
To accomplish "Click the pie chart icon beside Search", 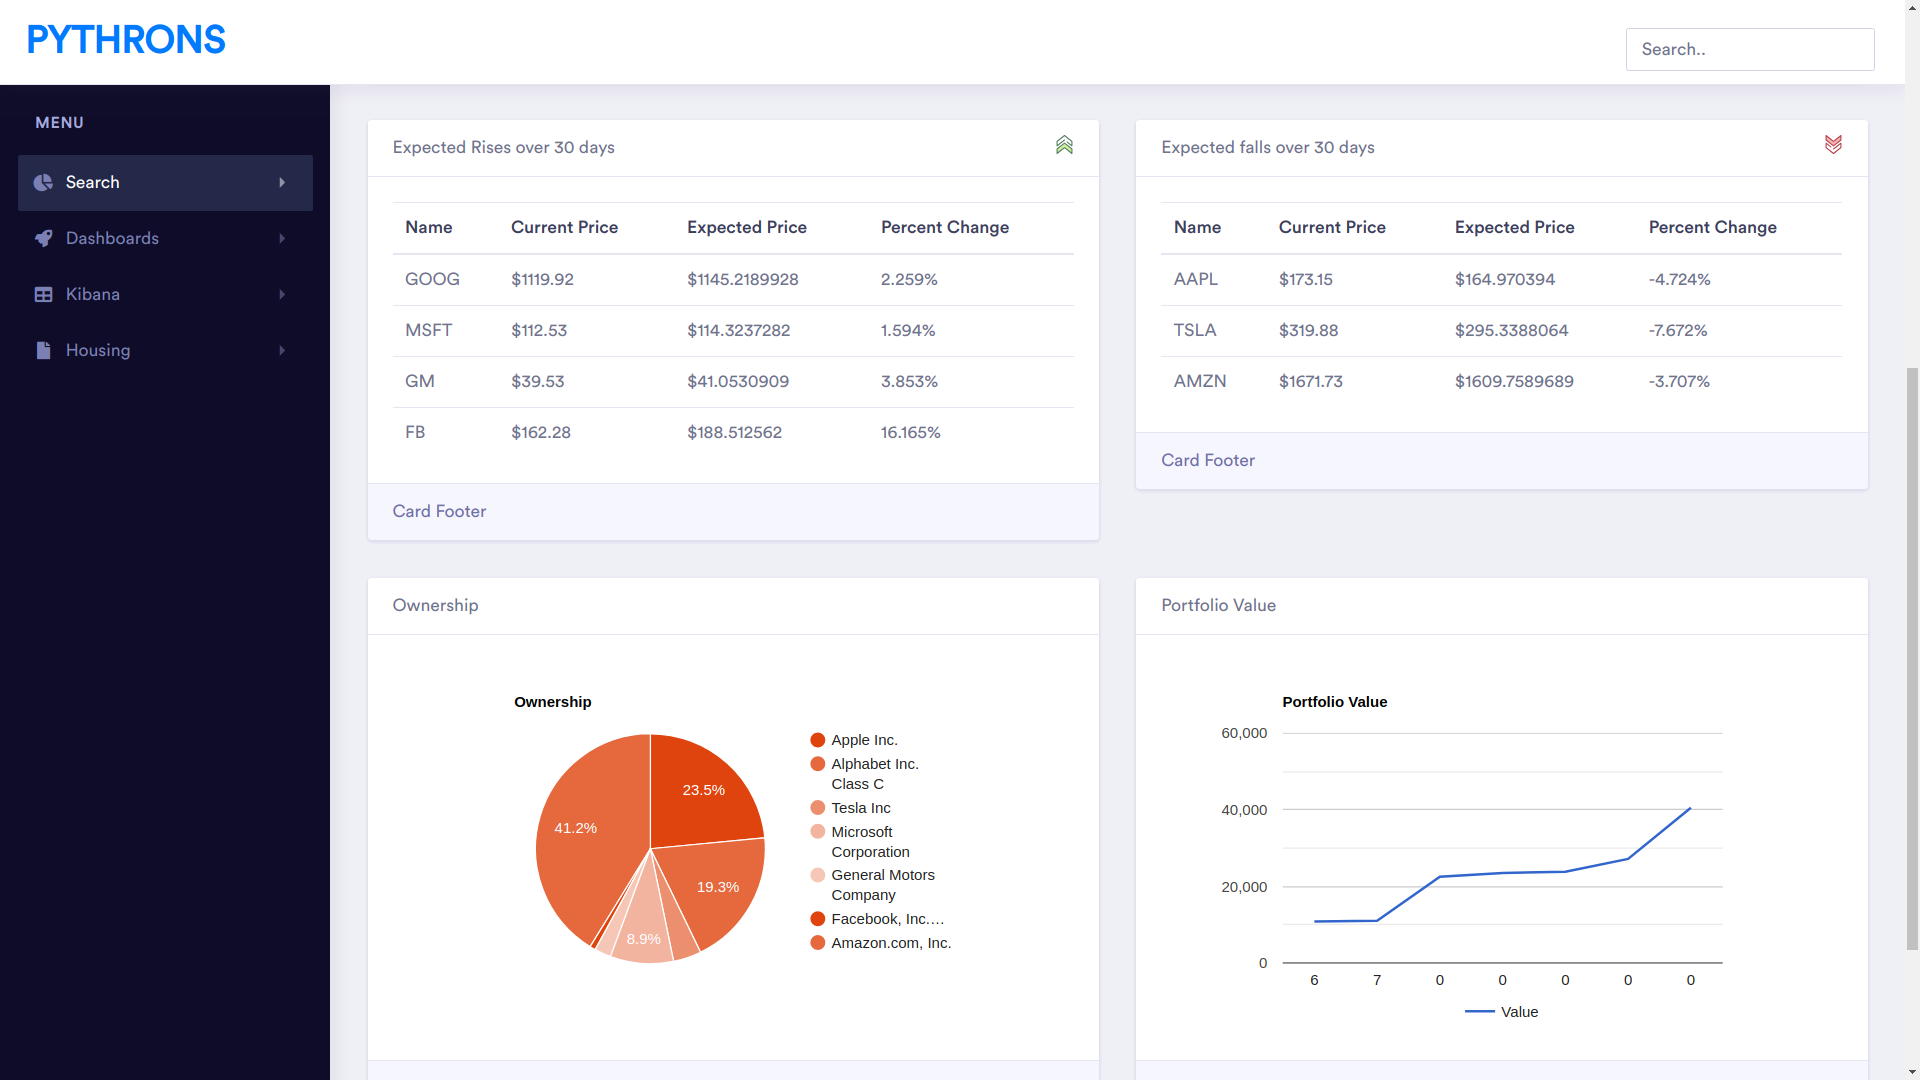I will point(43,182).
